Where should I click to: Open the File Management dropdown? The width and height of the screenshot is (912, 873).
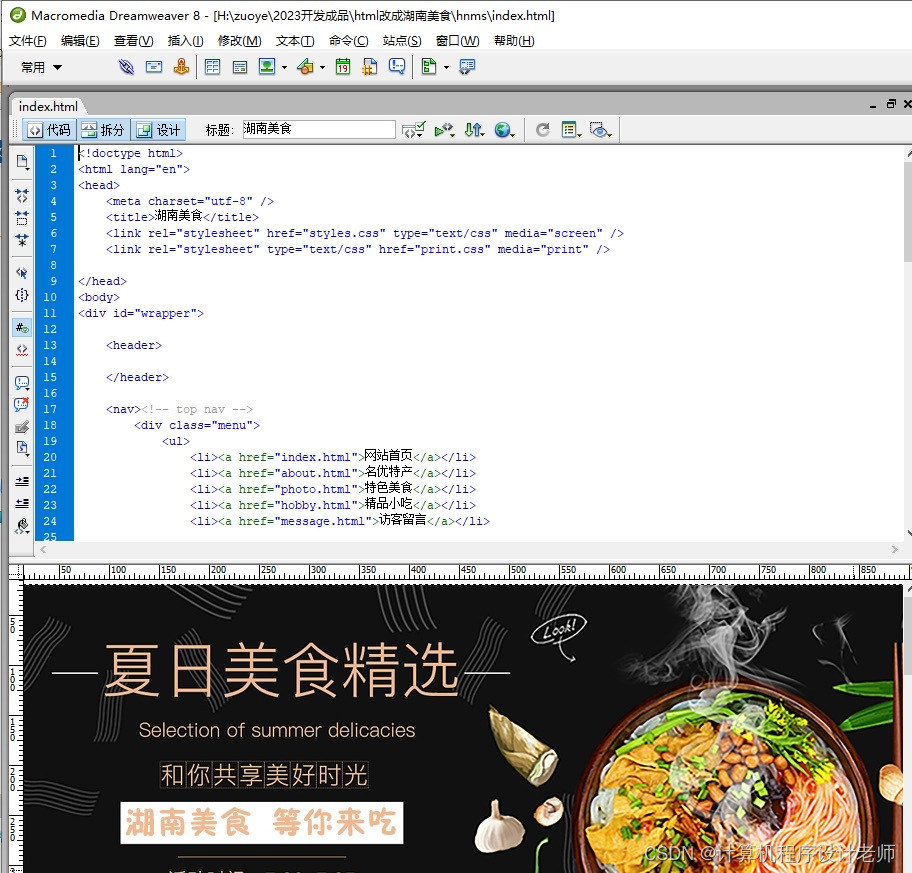[474, 130]
